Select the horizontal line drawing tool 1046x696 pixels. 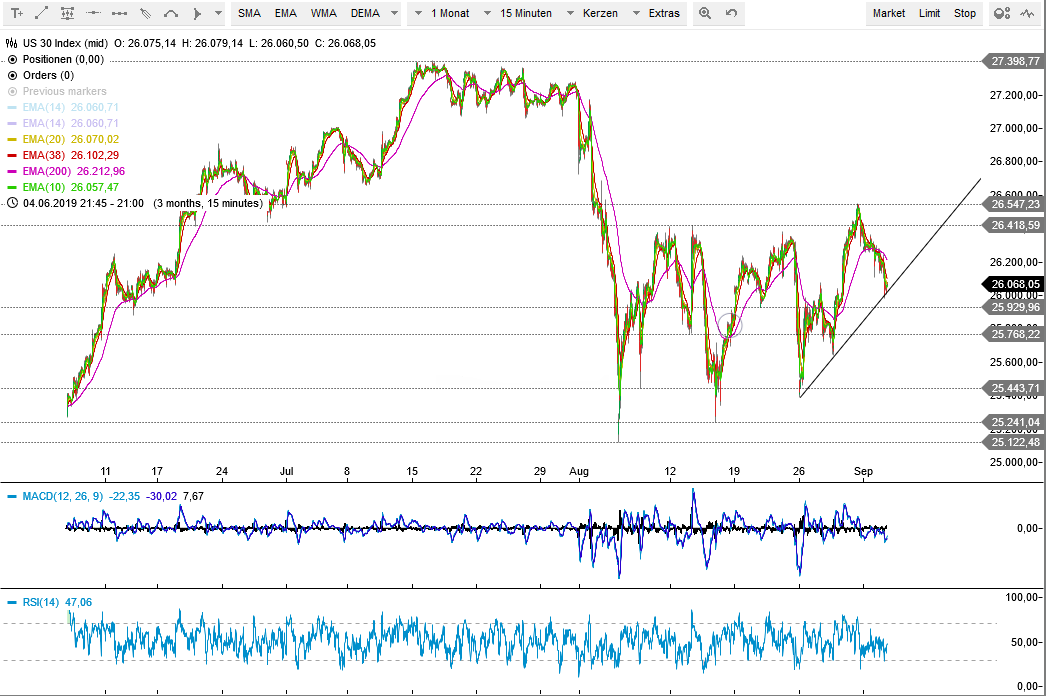point(93,13)
